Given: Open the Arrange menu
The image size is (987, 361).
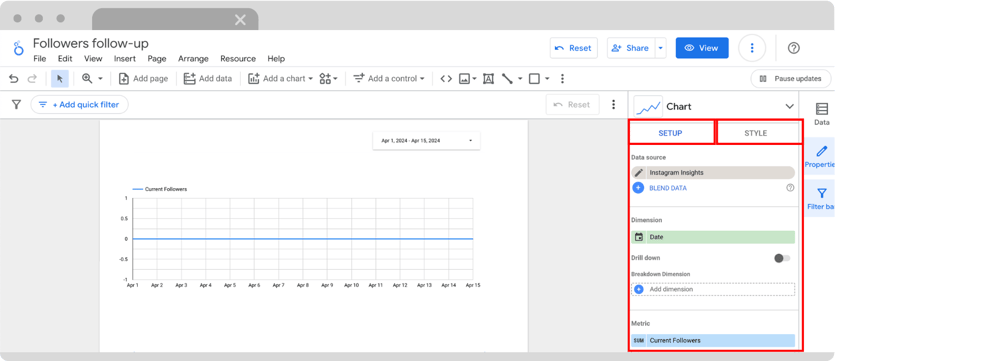Looking at the screenshot, I should (193, 58).
